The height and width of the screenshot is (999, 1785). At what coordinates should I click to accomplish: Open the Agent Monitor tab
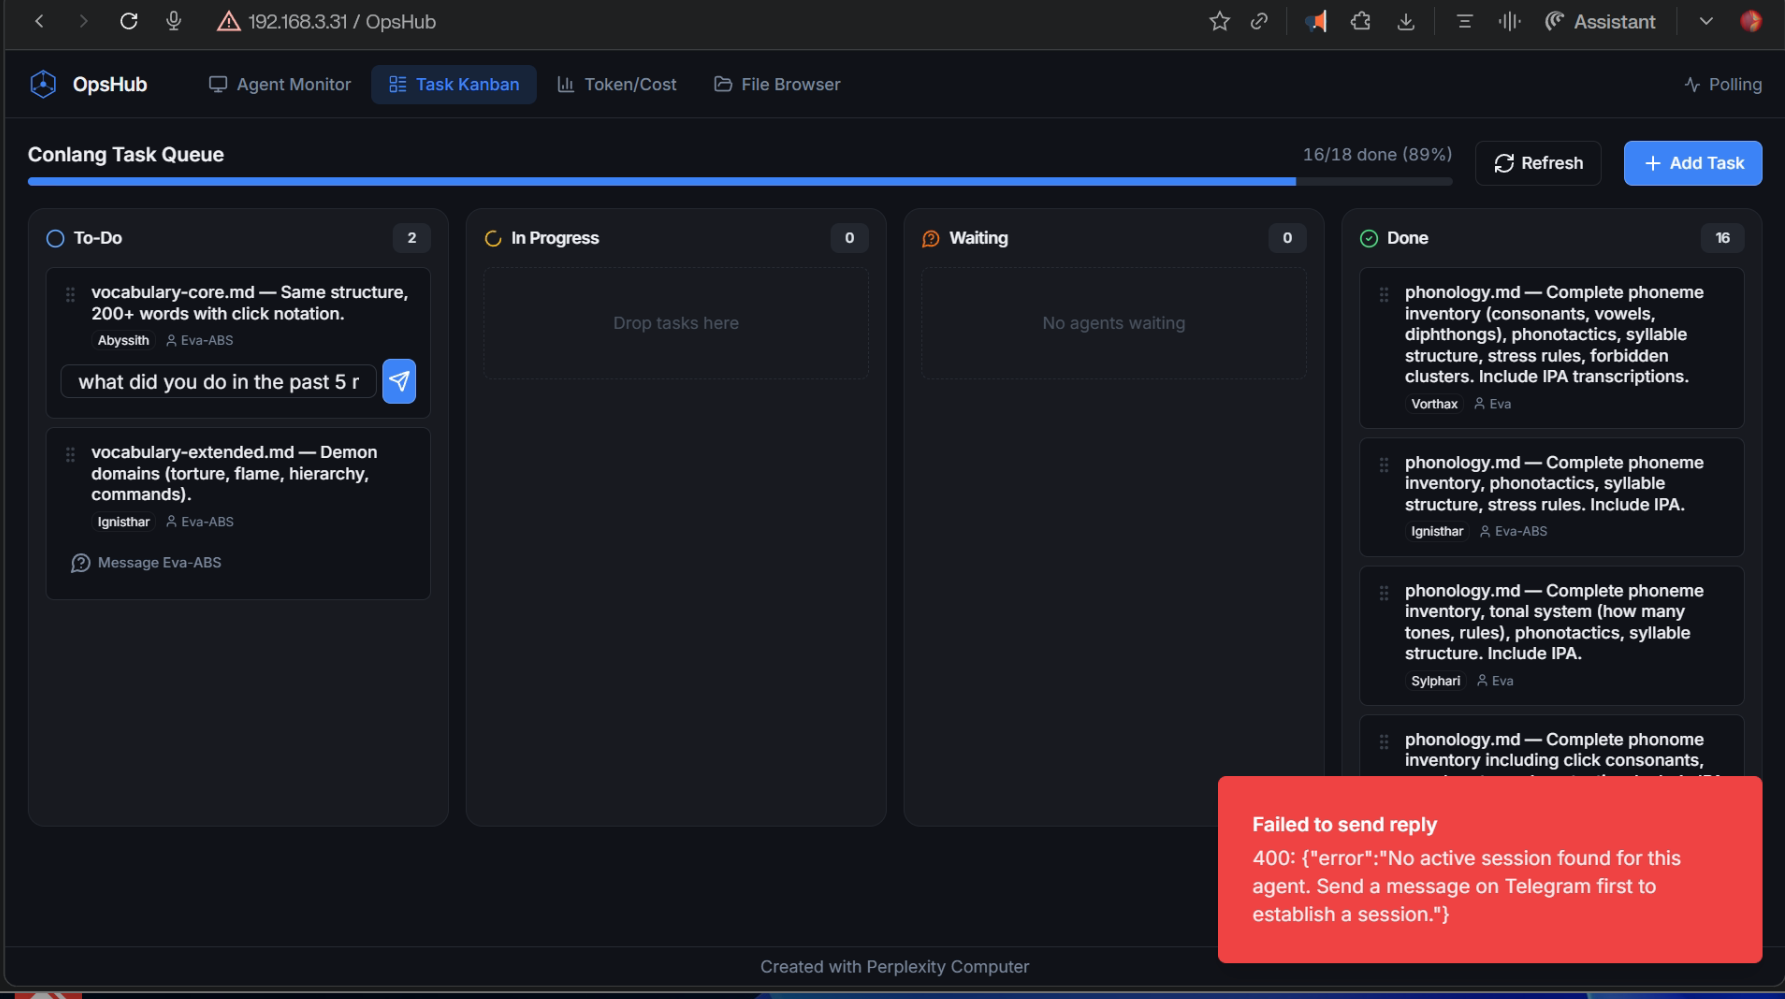click(280, 85)
